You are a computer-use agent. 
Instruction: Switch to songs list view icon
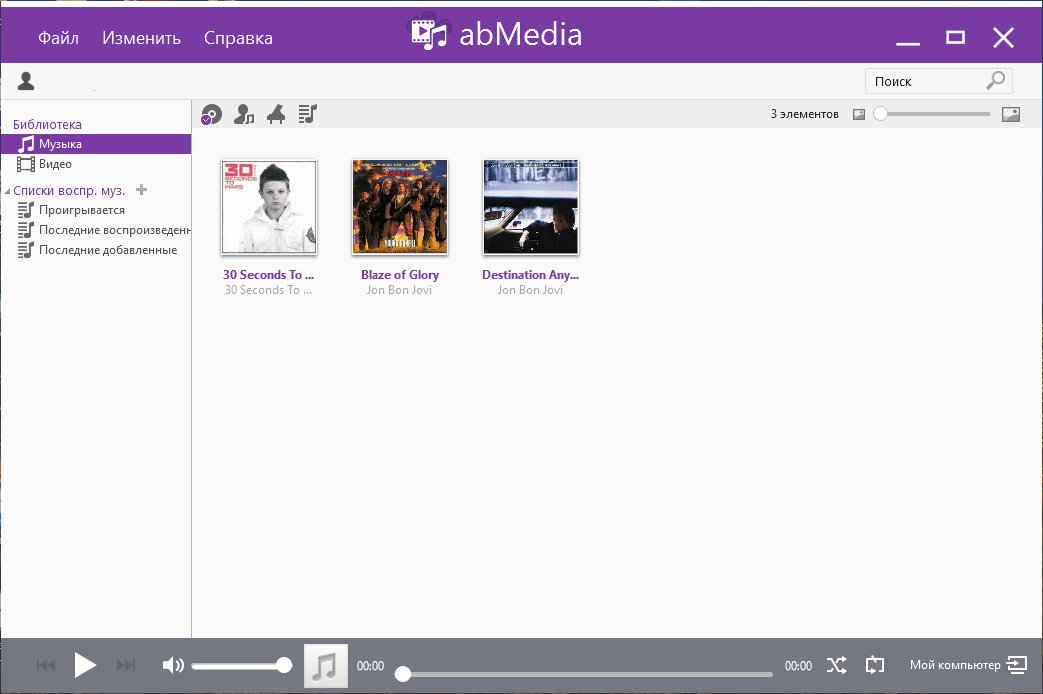307,114
